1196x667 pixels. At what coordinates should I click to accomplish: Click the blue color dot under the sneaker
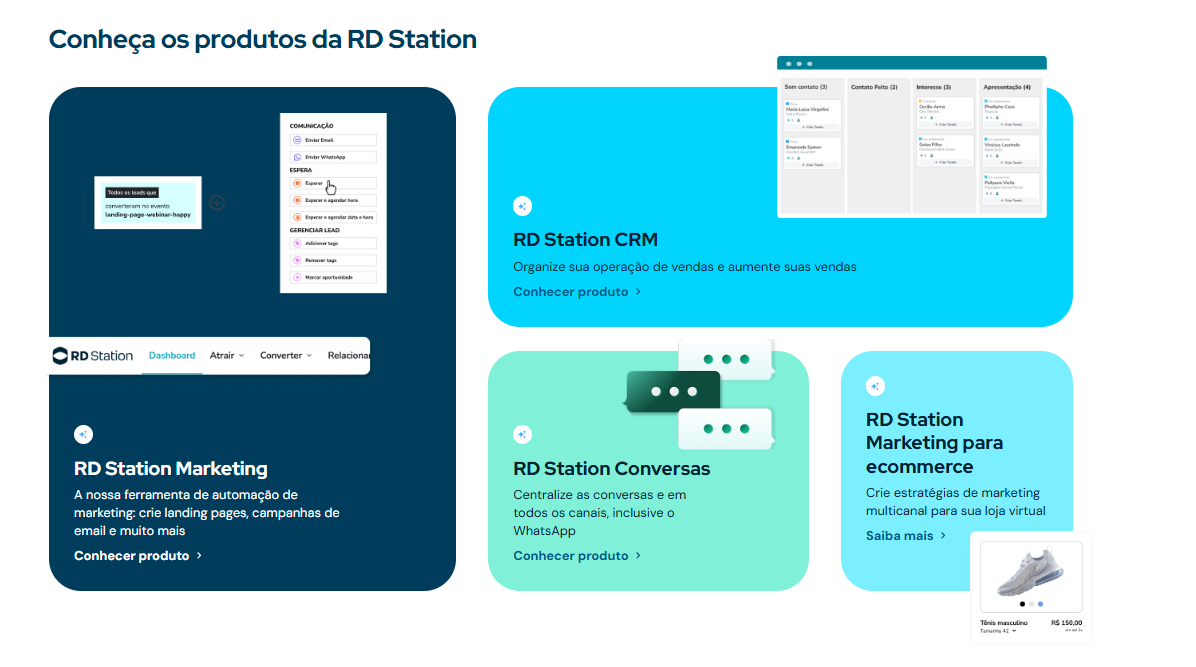coord(1040,604)
